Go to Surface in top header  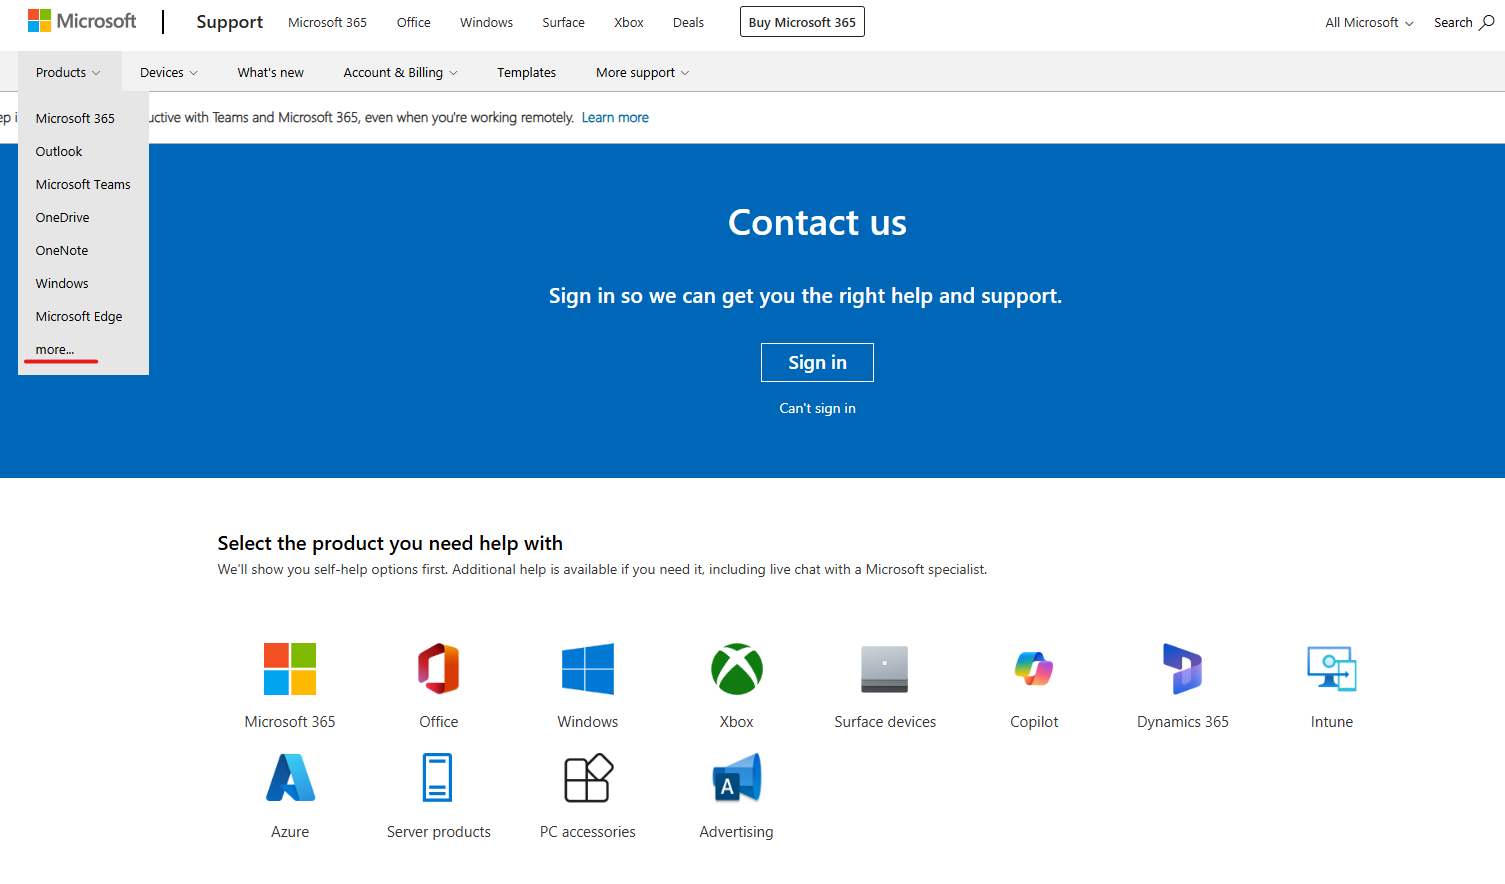pos(563,22)
